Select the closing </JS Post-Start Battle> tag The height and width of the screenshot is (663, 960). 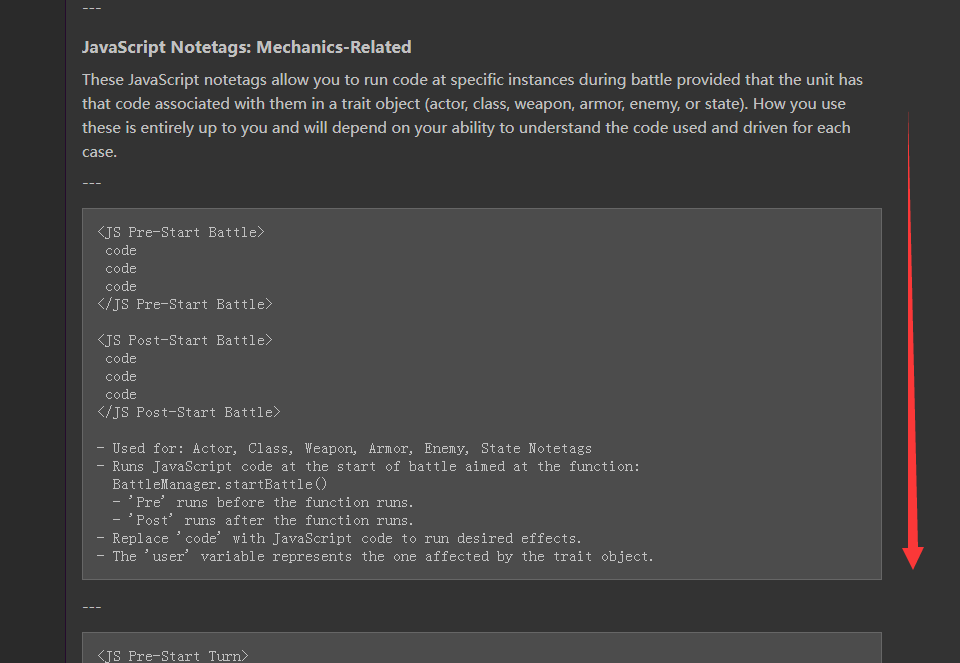189,412
